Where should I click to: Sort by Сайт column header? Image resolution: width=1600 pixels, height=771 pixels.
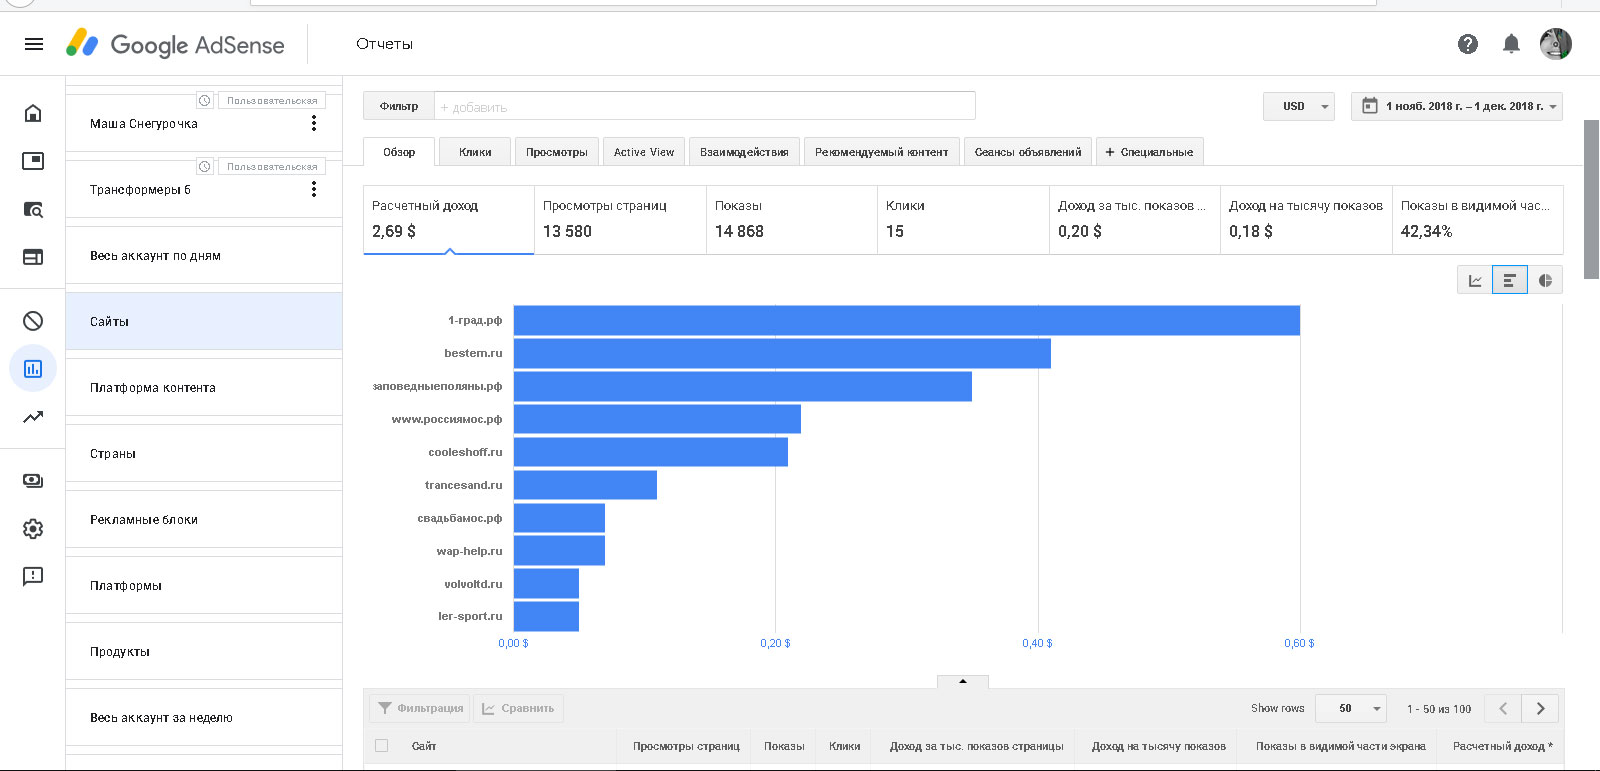click(x=424, y=746)
